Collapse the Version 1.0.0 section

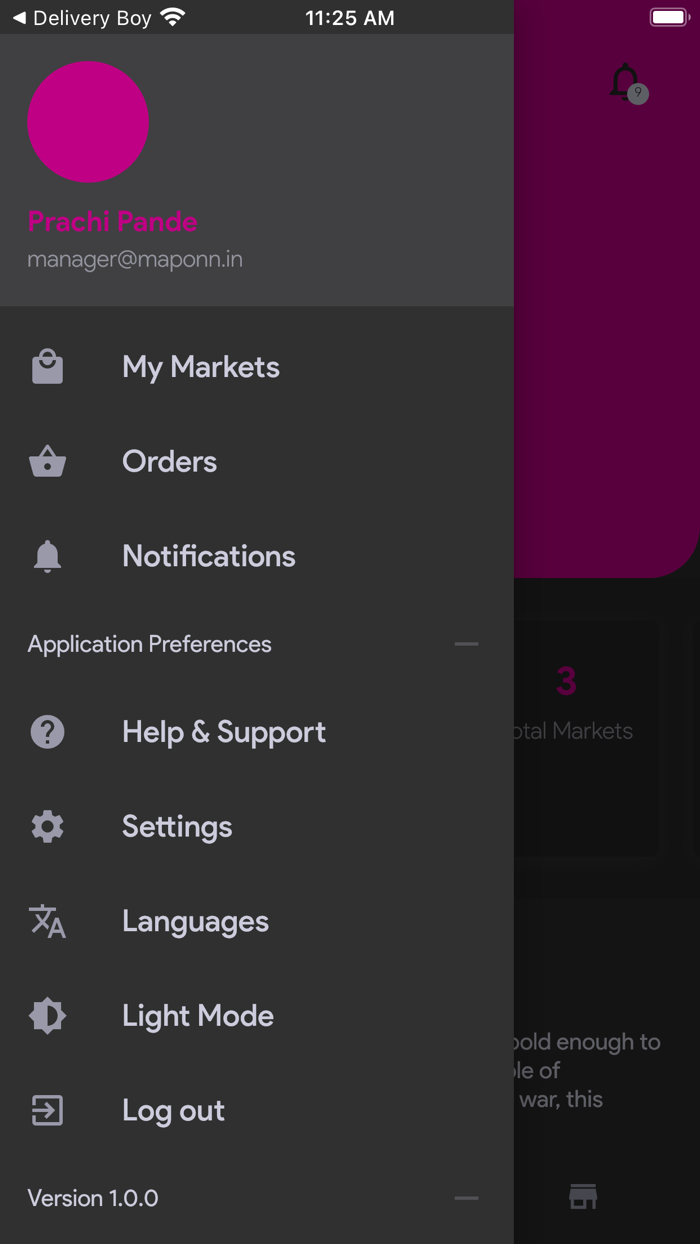point(466,1198)
